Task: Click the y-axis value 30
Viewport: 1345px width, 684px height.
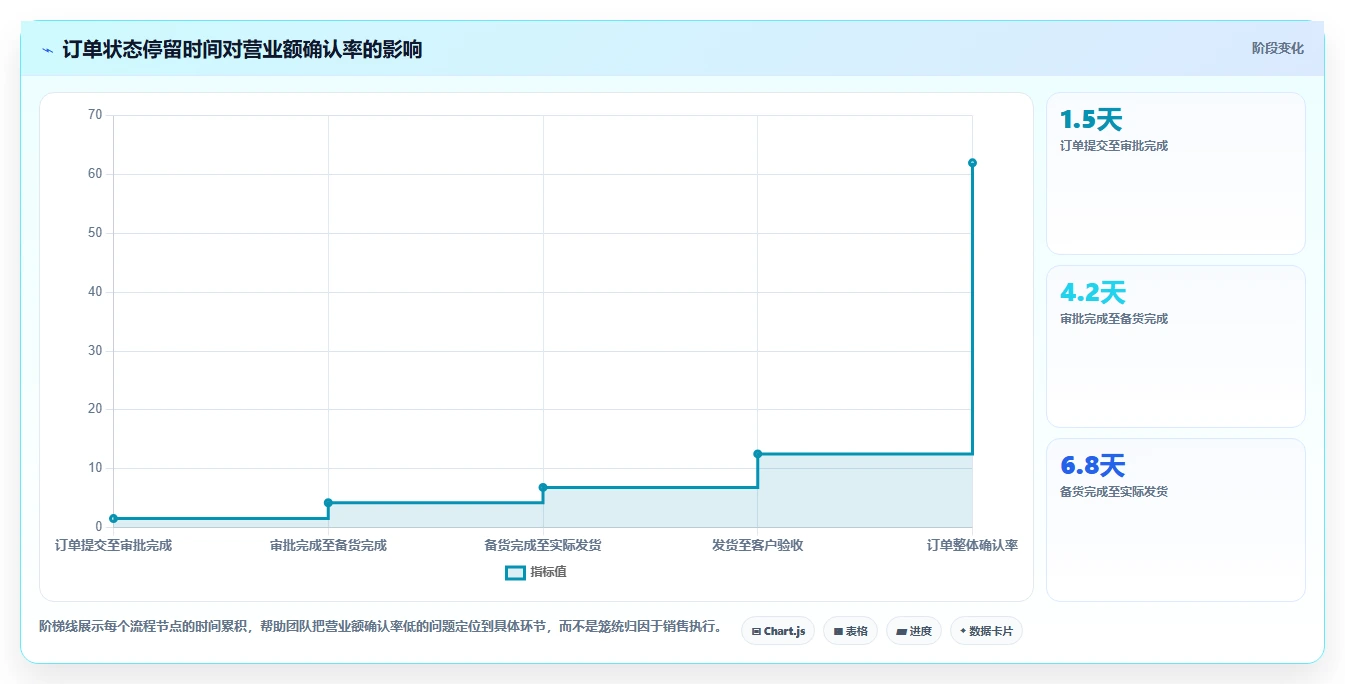Action: coord(95,351)
